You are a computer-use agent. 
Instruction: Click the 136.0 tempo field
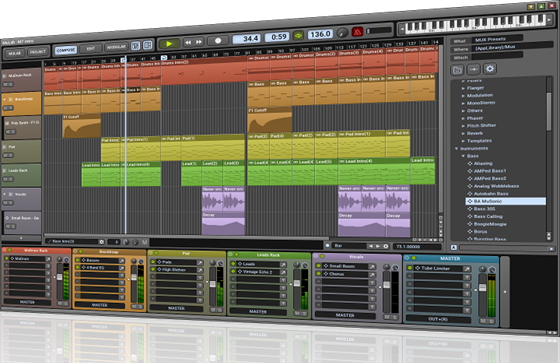pyautogui.click(x=320, y=34)
